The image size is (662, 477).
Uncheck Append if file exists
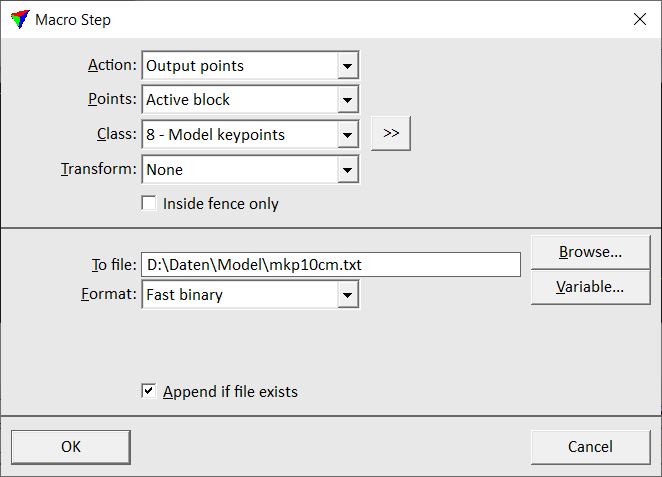(149, 391)
